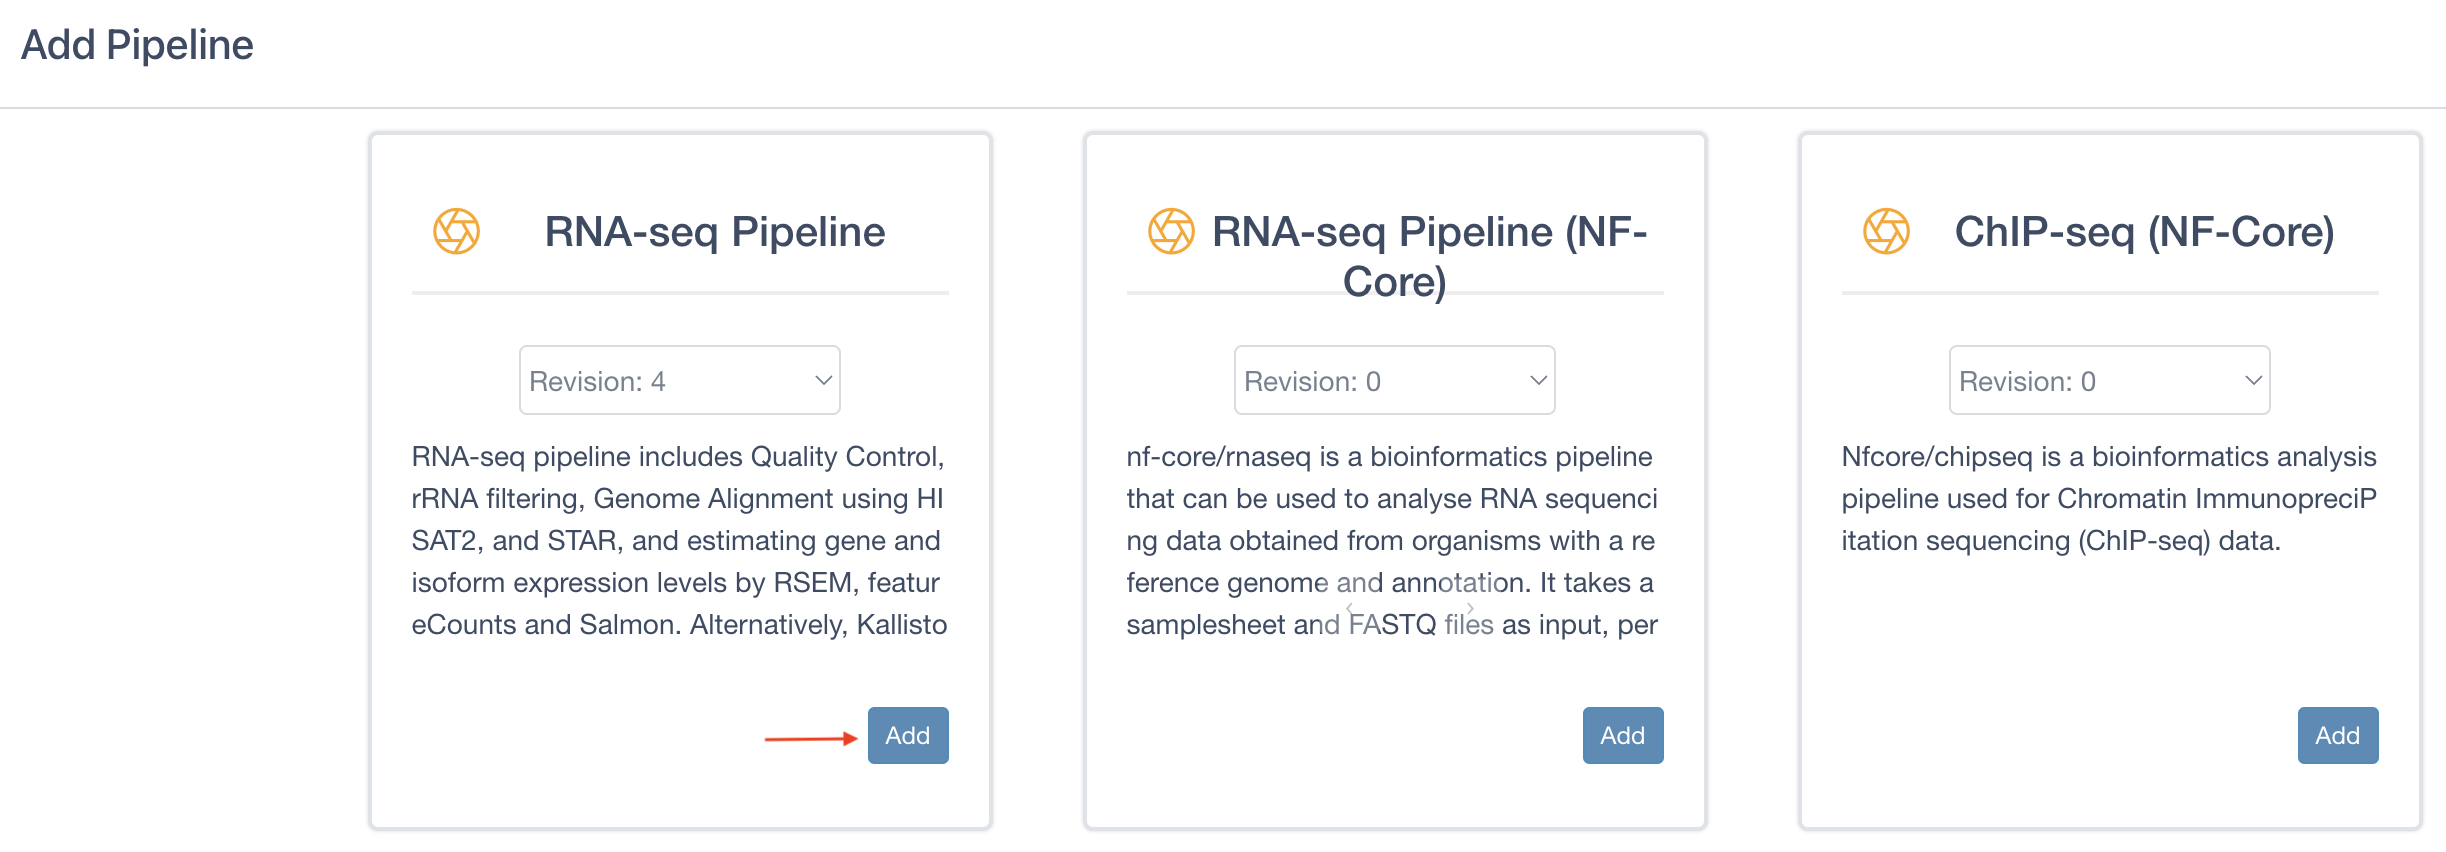
Task: Open Revision: 0 dropdown on RNA-seq NF-Core card
Action: [1395, 380]
